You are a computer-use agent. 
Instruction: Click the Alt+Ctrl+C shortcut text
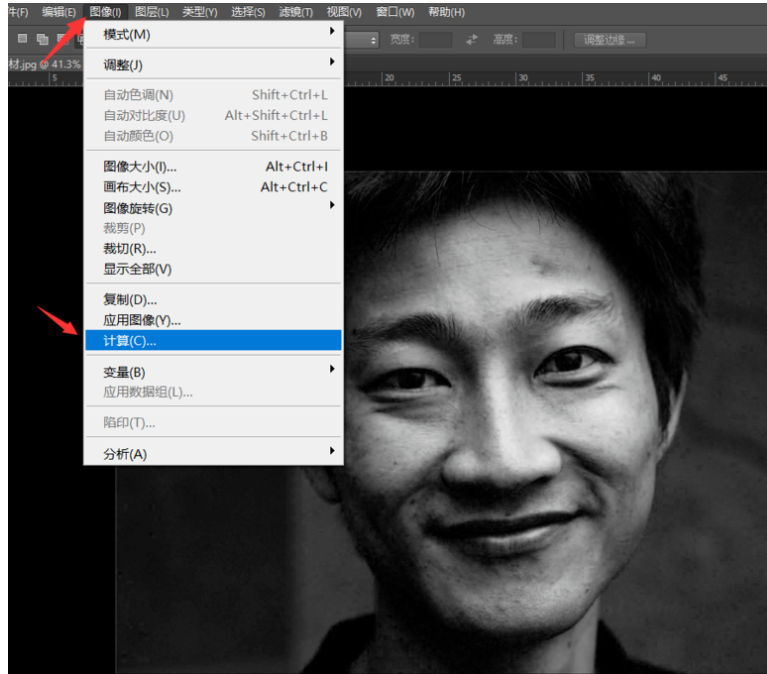(294, 187)
